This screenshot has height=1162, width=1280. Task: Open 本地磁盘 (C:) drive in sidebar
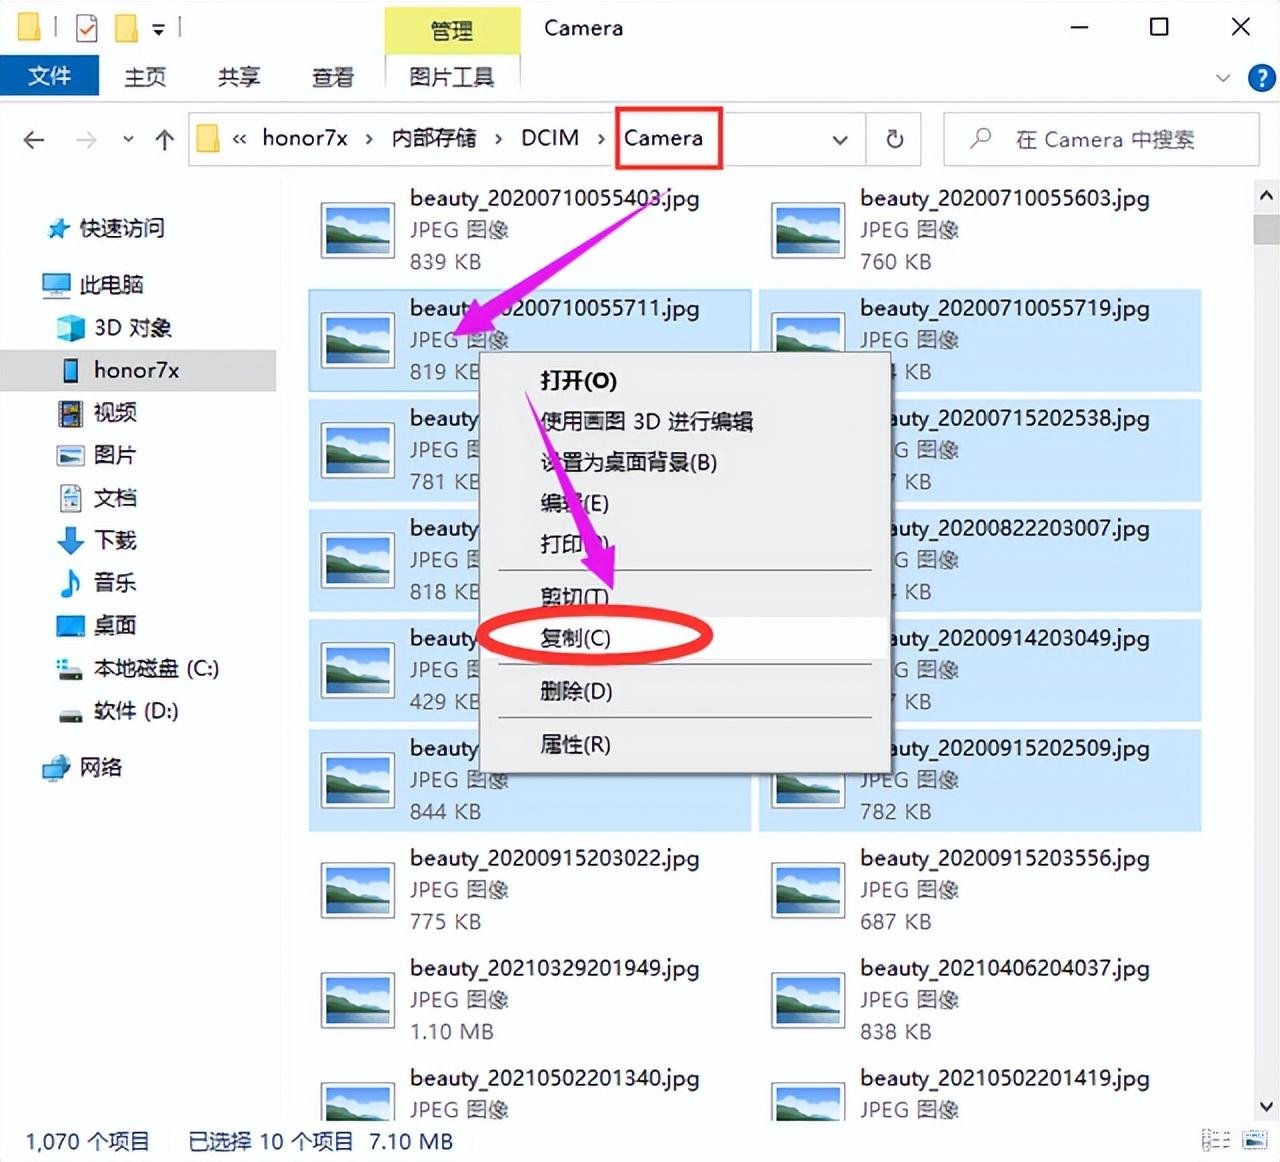click(138, 669)
